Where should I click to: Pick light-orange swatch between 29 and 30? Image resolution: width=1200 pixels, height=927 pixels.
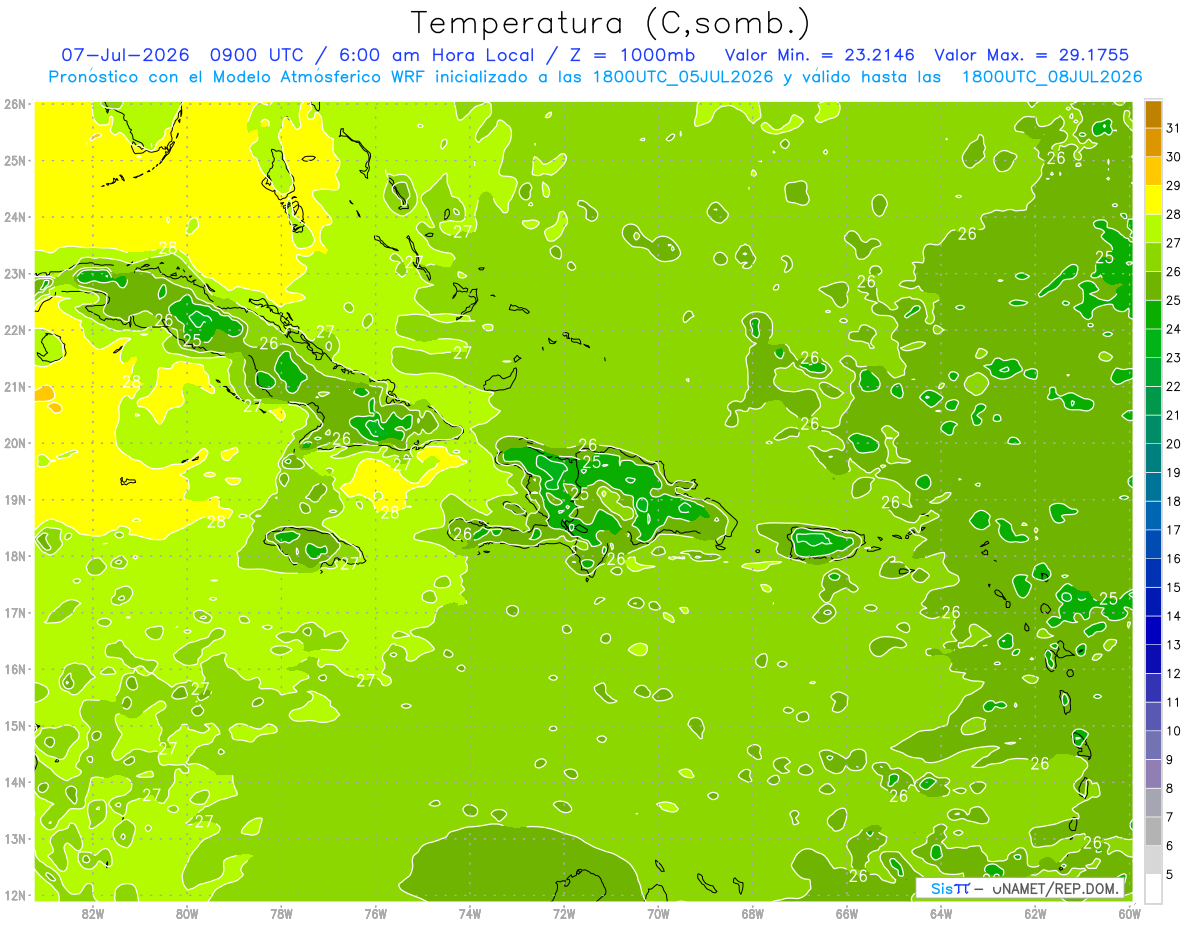1153,172
